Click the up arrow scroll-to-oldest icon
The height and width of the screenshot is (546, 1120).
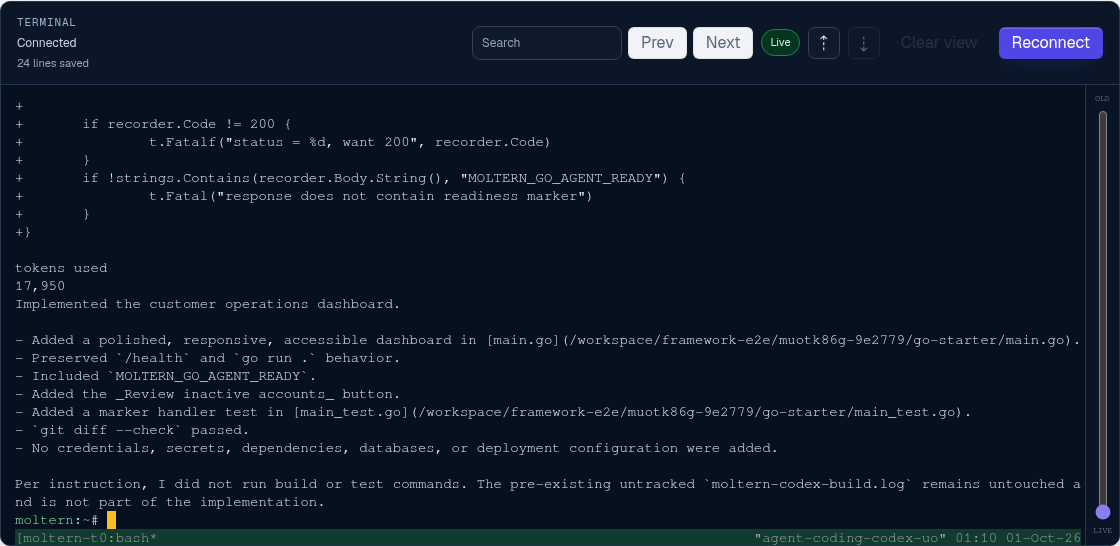coord(824,43)
